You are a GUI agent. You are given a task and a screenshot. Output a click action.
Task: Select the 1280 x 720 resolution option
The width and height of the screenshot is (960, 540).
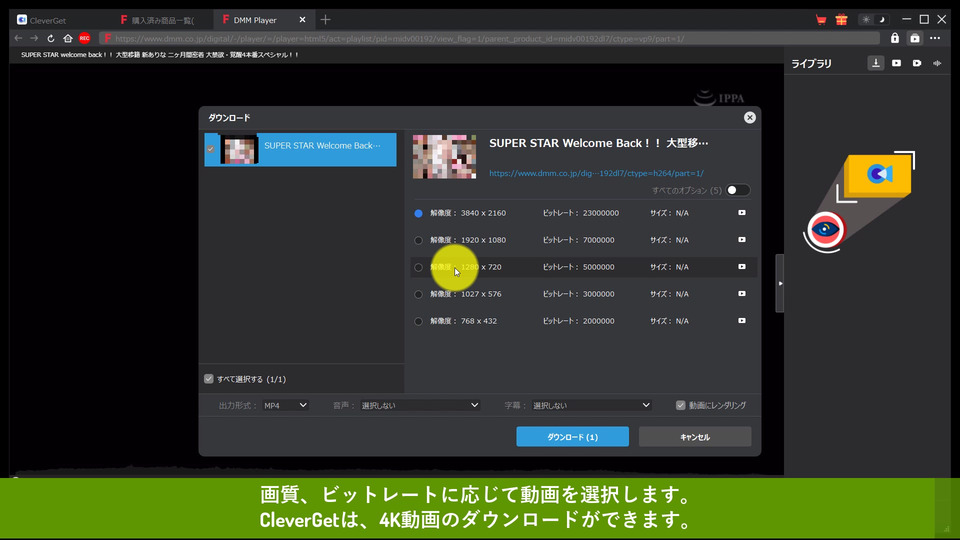[x=418, y=267]
